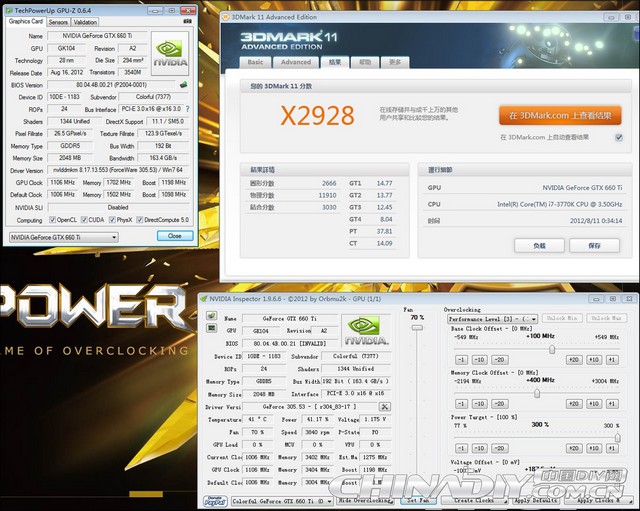Open the 3DMark 更多 tab
This screenshot has height=511, width=640.
click(x=395, y=62)
